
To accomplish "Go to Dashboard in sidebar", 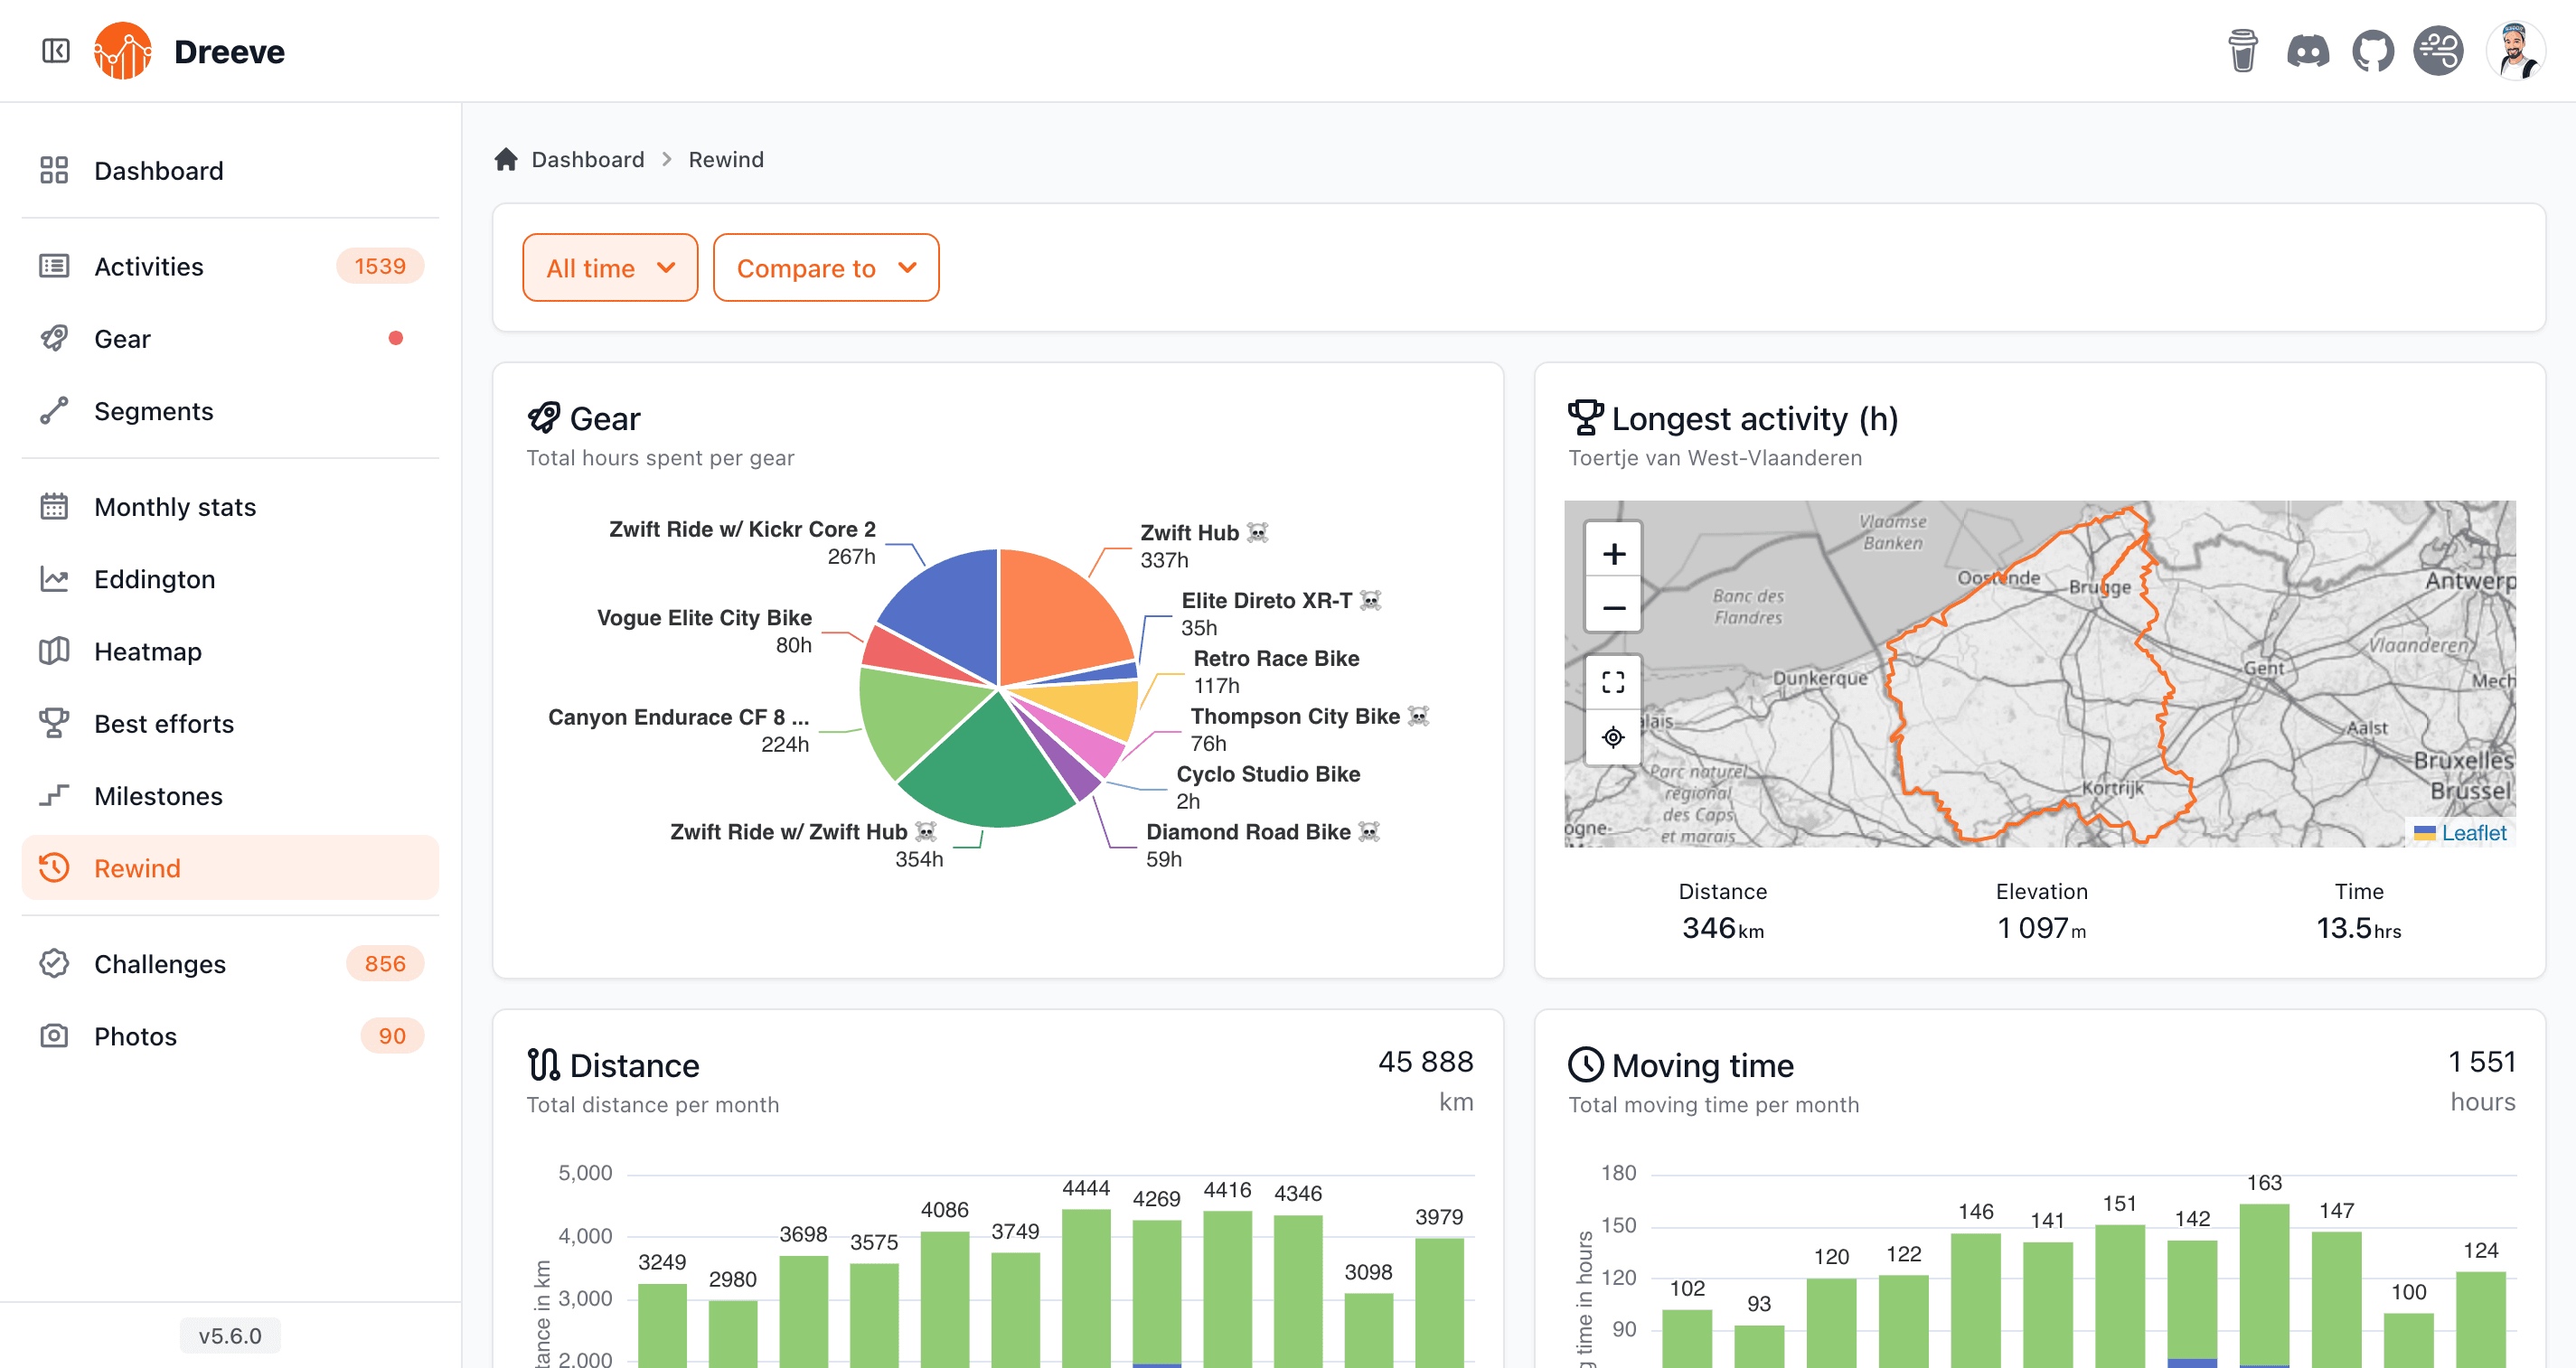I will (230, 171).
